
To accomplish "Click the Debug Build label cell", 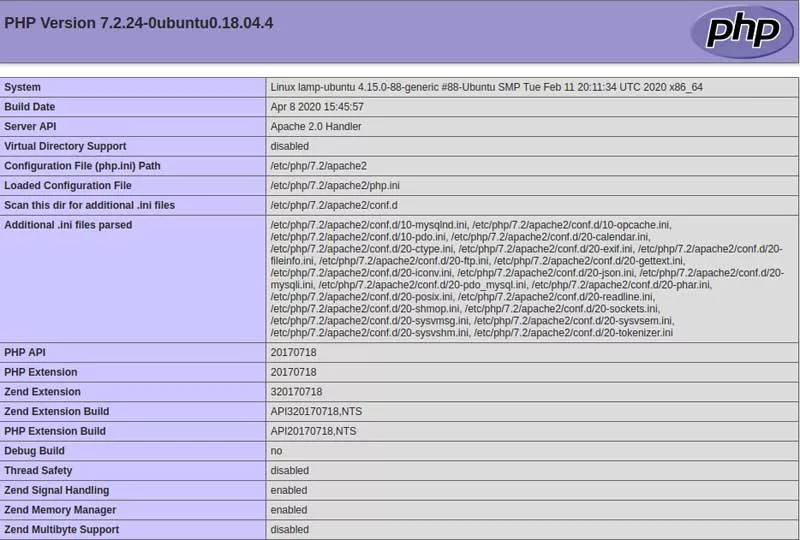I will click(34, 451).
